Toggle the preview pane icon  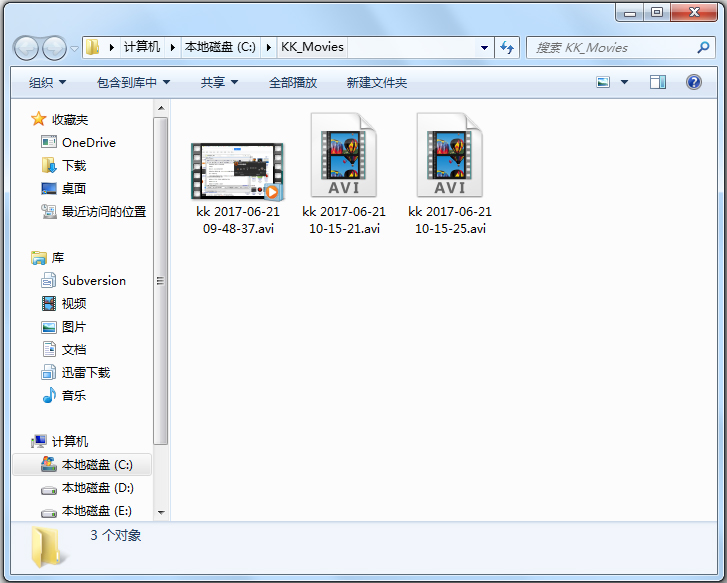658,82
